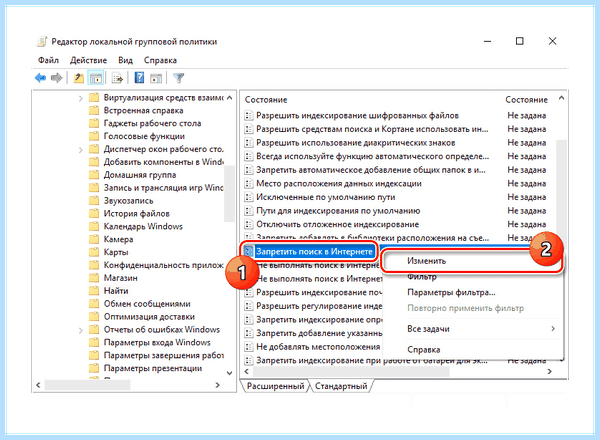
Task: Open the Вид menu
Action: click(125, 60)
